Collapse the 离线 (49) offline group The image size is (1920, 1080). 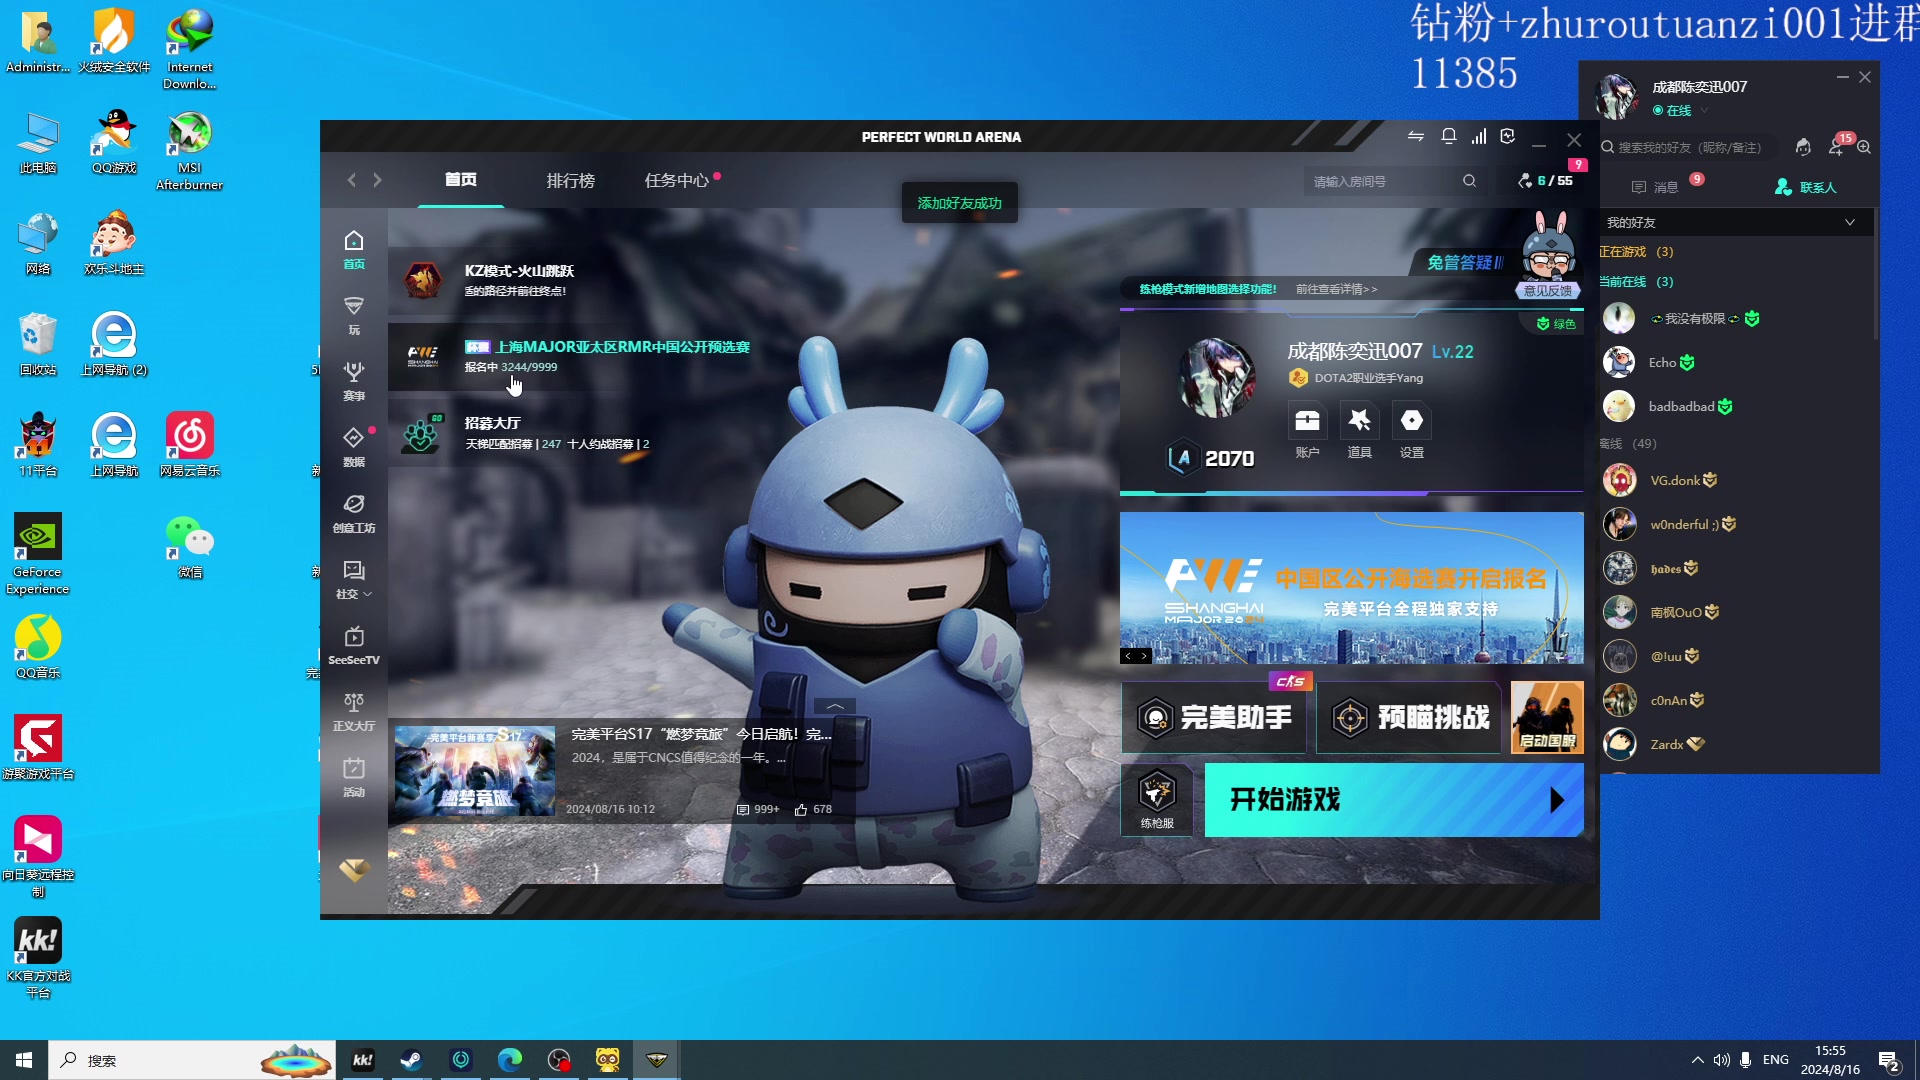(x=1628, y=444)
